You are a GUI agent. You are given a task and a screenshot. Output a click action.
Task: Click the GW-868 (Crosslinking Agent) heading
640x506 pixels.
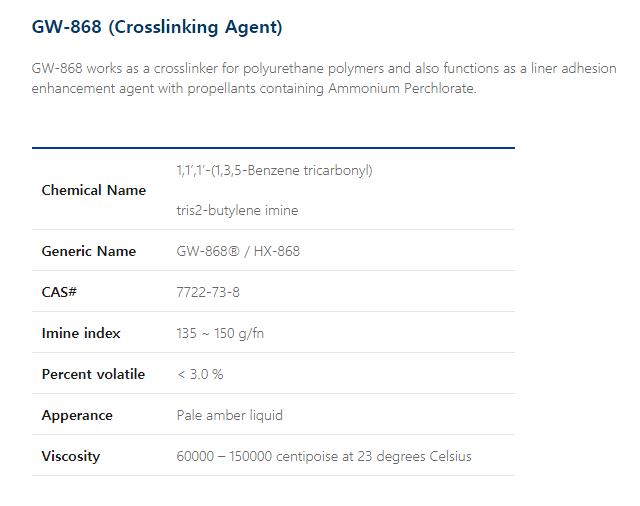157,27
